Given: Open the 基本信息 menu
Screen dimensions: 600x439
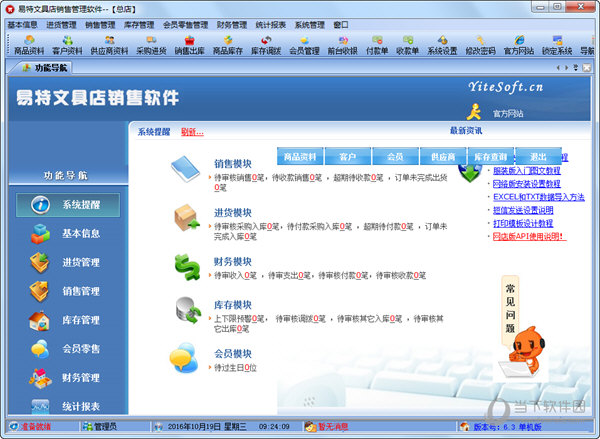Looking at the screenshot, I should point(23,25).
